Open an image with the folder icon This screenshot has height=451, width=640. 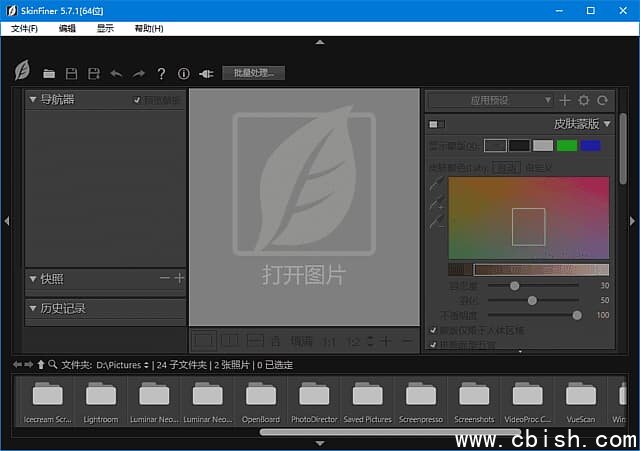point(49,73)
